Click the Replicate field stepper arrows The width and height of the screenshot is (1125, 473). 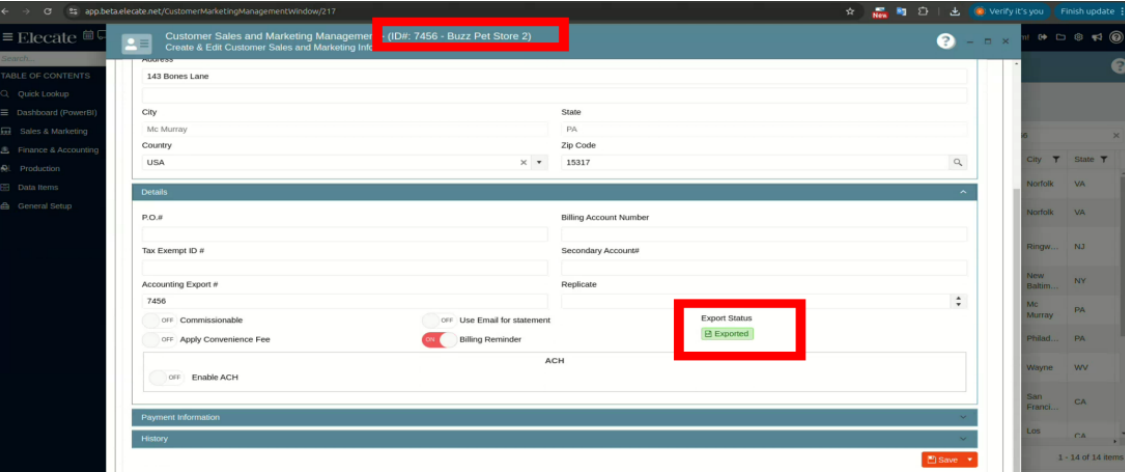958,301
